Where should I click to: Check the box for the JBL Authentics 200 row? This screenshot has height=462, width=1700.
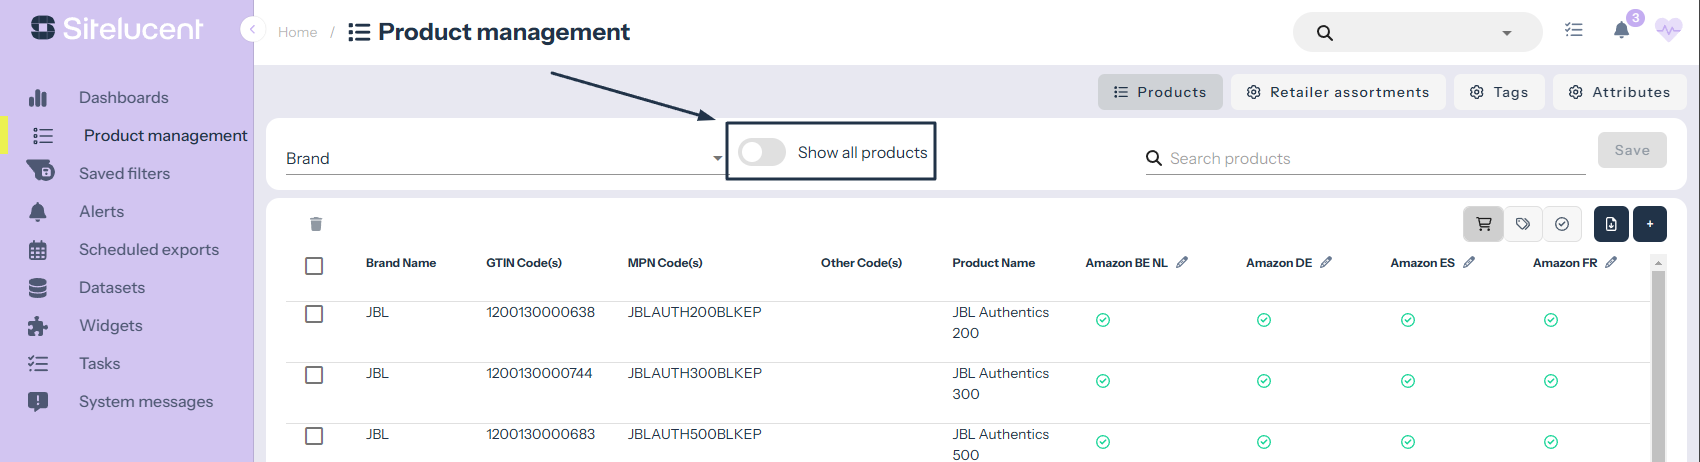pyautogui.click(x=314, y=314)
